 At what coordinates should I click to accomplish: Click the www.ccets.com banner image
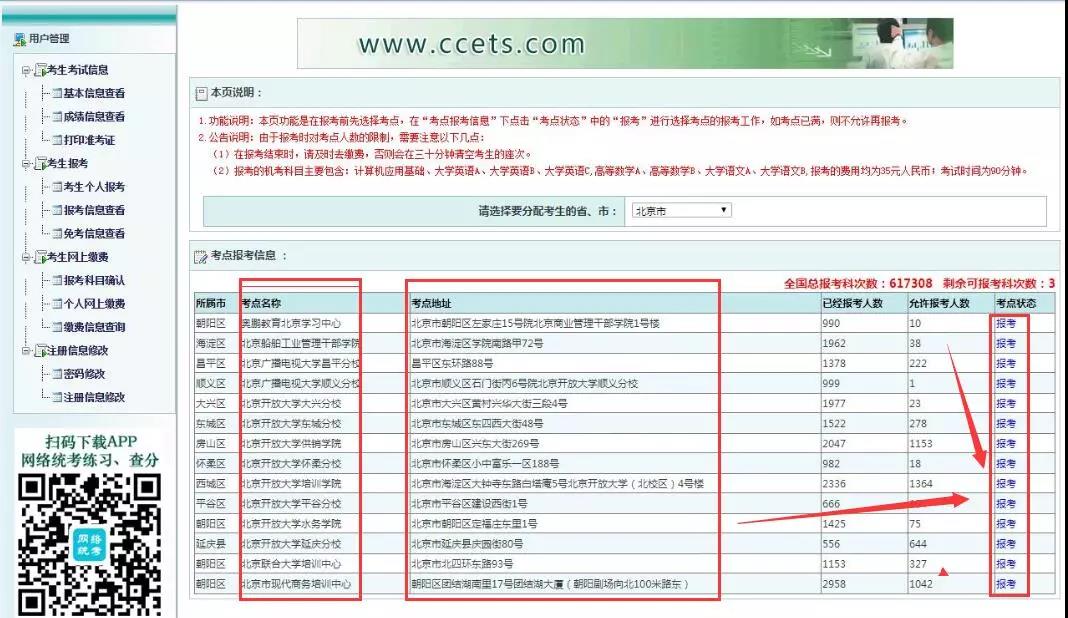click(x=625, y=44)
